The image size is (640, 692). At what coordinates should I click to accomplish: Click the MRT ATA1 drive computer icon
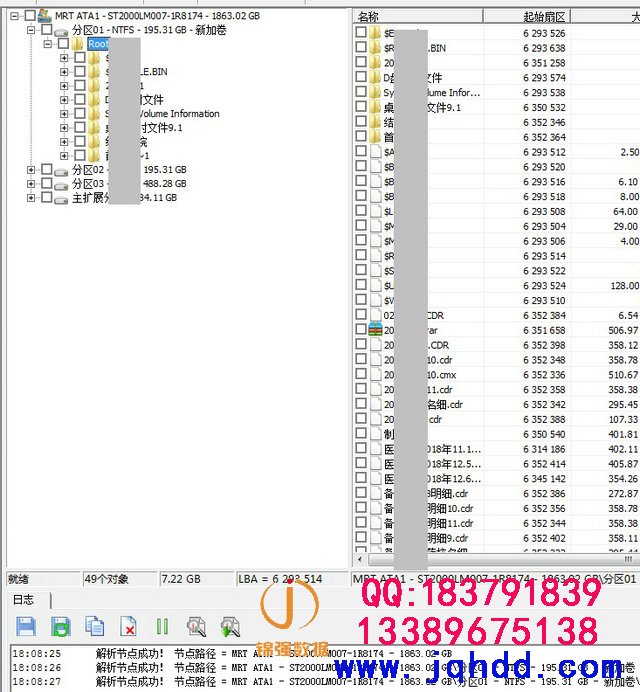[45, 16]
